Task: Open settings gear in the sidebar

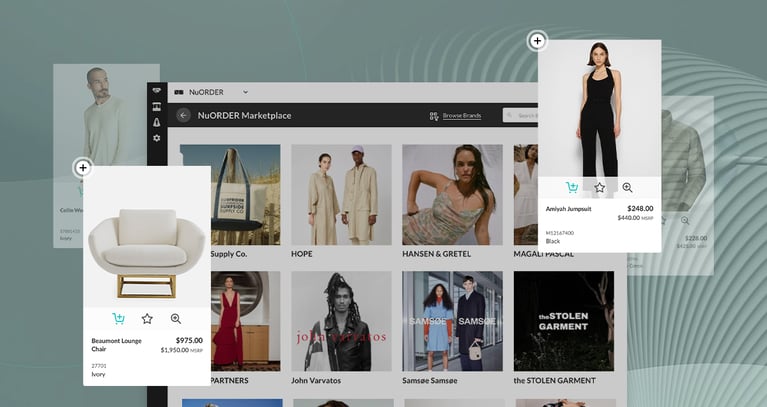Action: 157,138
